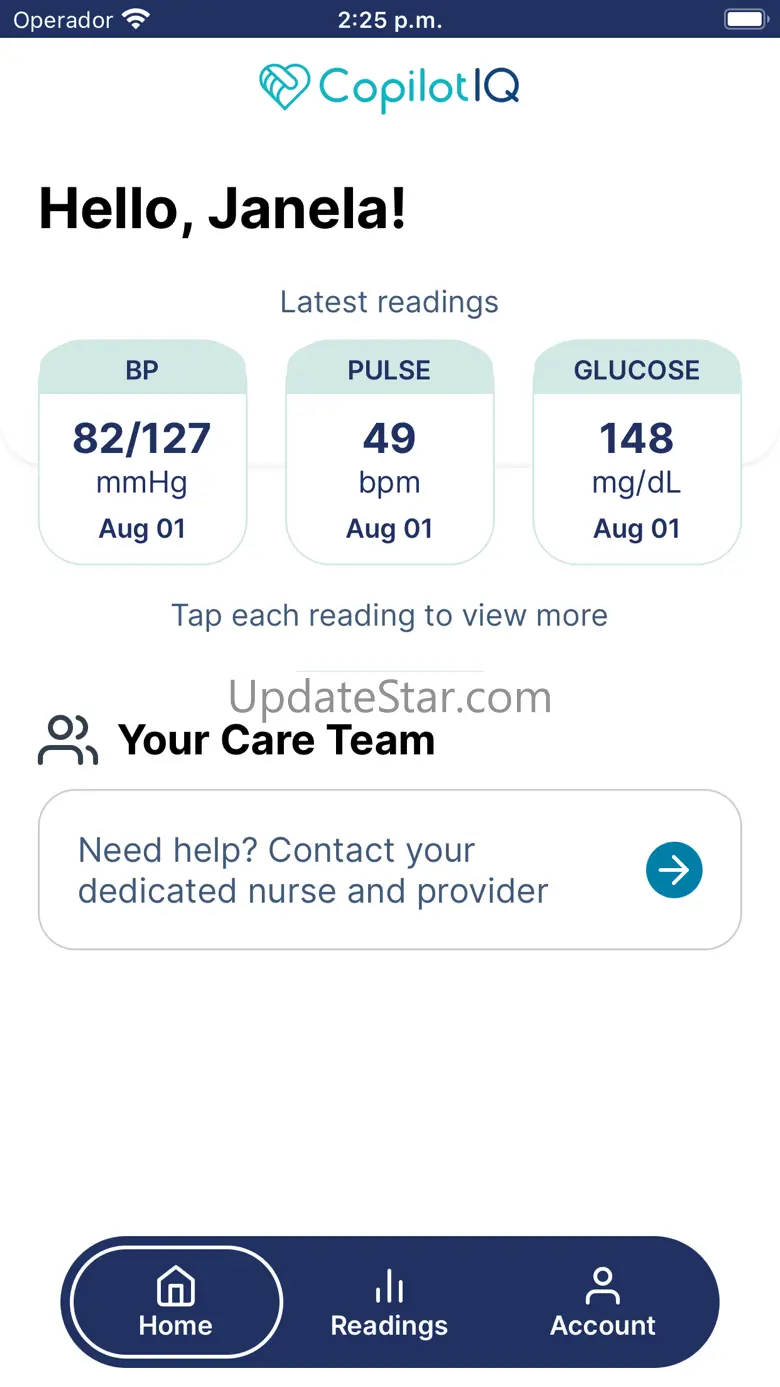780x1387 pixels.
Task: Tap the Account person icon
Action: tap(603, 1286)
